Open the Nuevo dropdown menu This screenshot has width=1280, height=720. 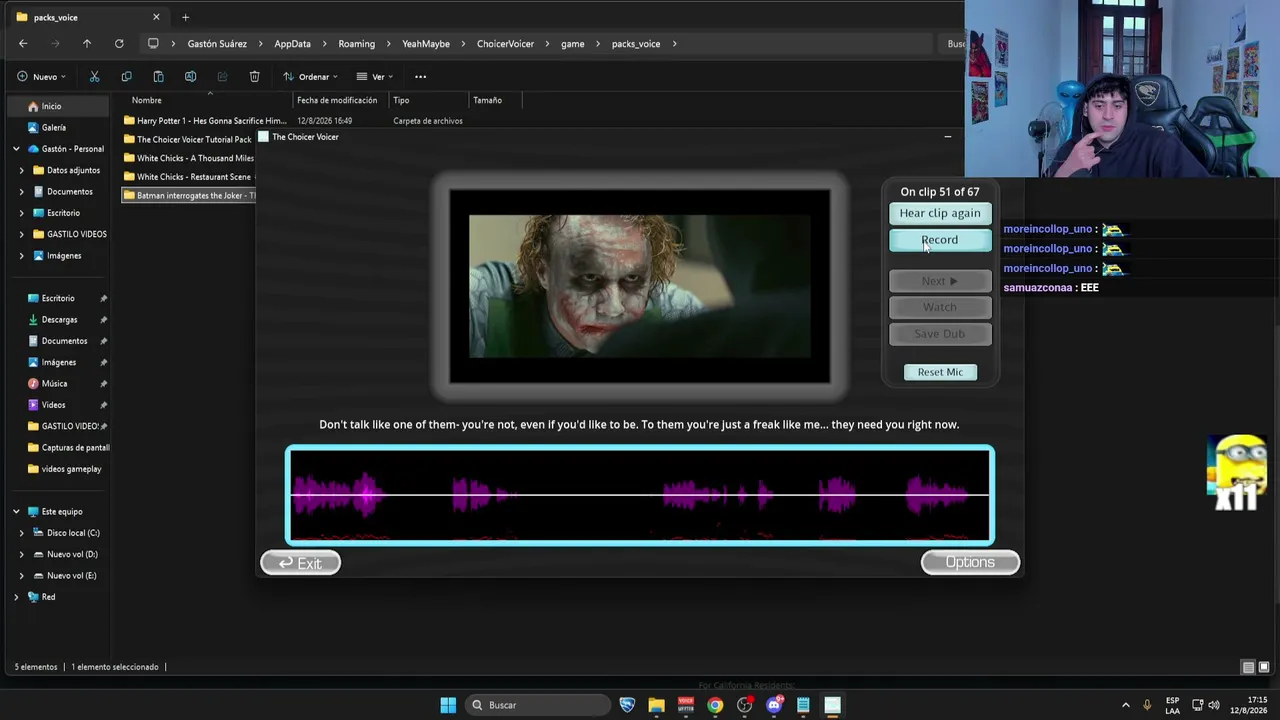pyautogui.click(x=41, y=76)
